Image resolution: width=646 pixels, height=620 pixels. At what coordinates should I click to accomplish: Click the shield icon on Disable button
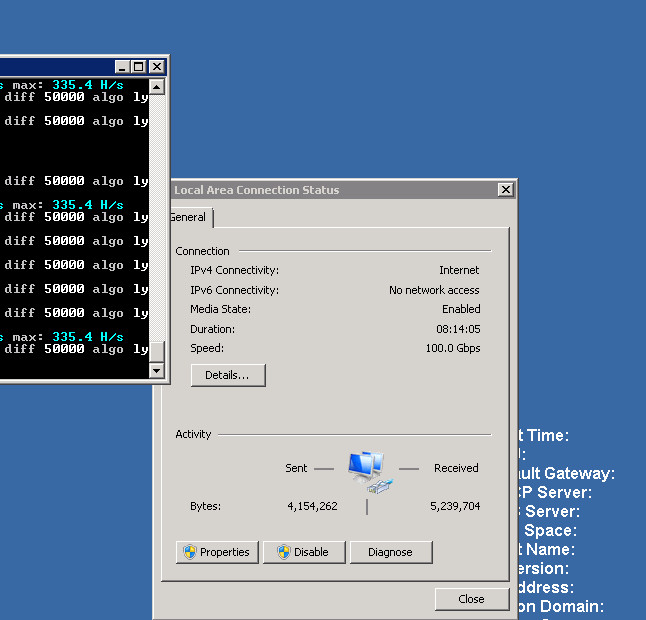pos(283,552)
